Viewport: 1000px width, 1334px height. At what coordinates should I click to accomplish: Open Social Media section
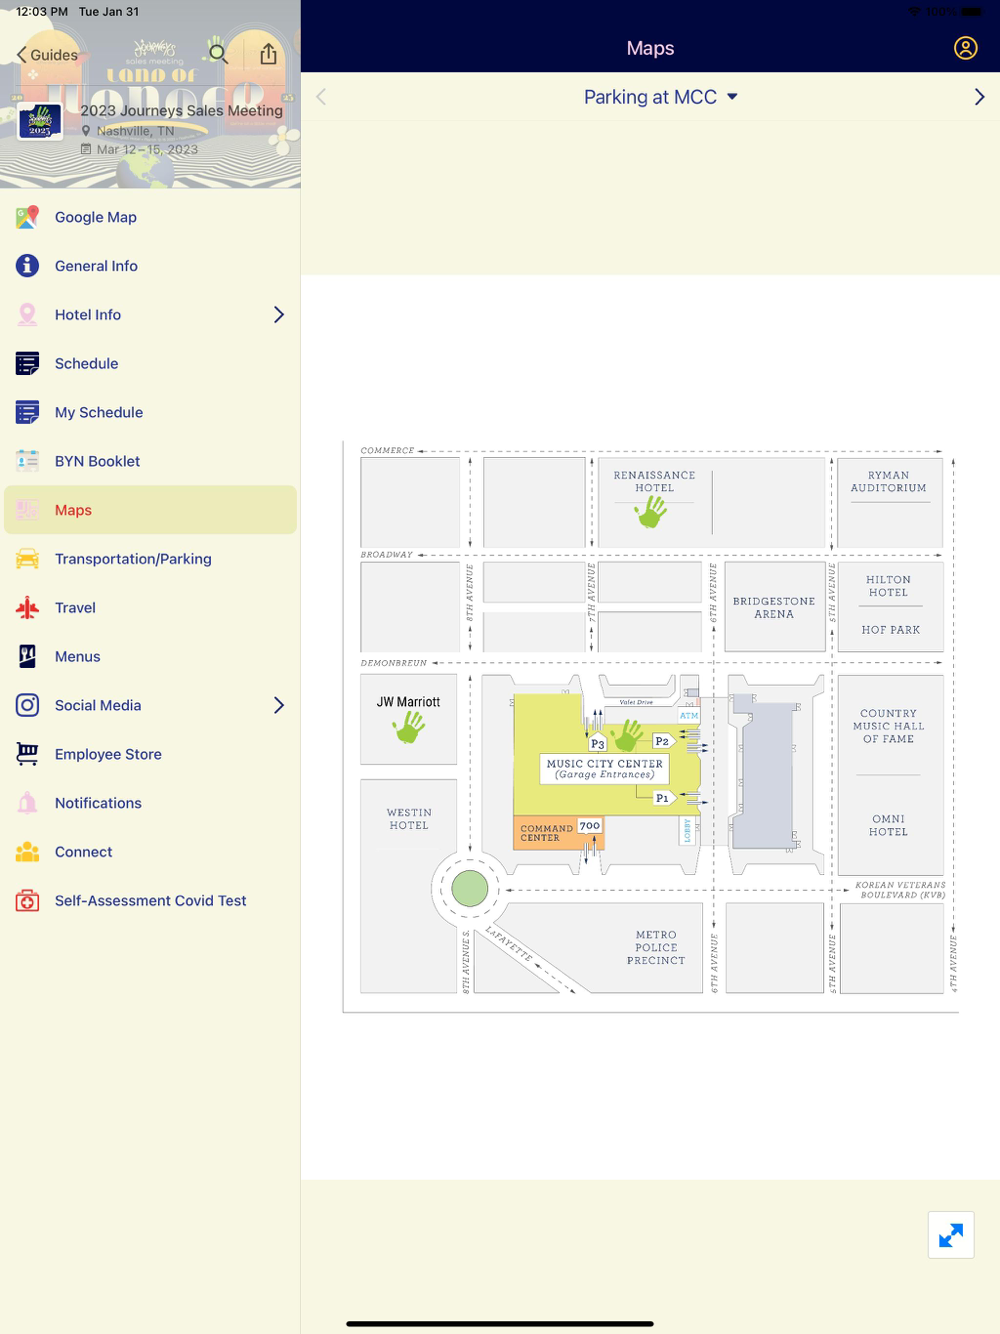[150, 706]
